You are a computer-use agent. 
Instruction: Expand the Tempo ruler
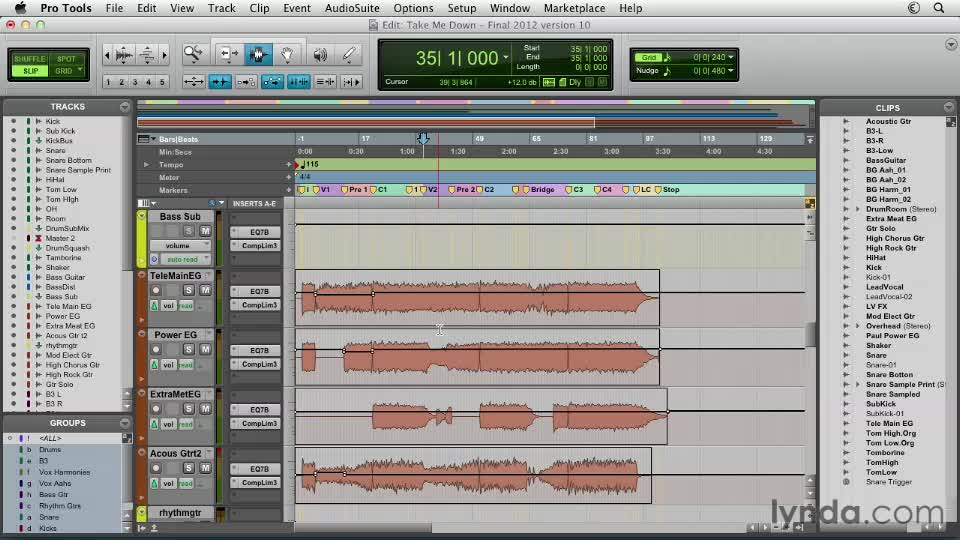coord(146,165)
